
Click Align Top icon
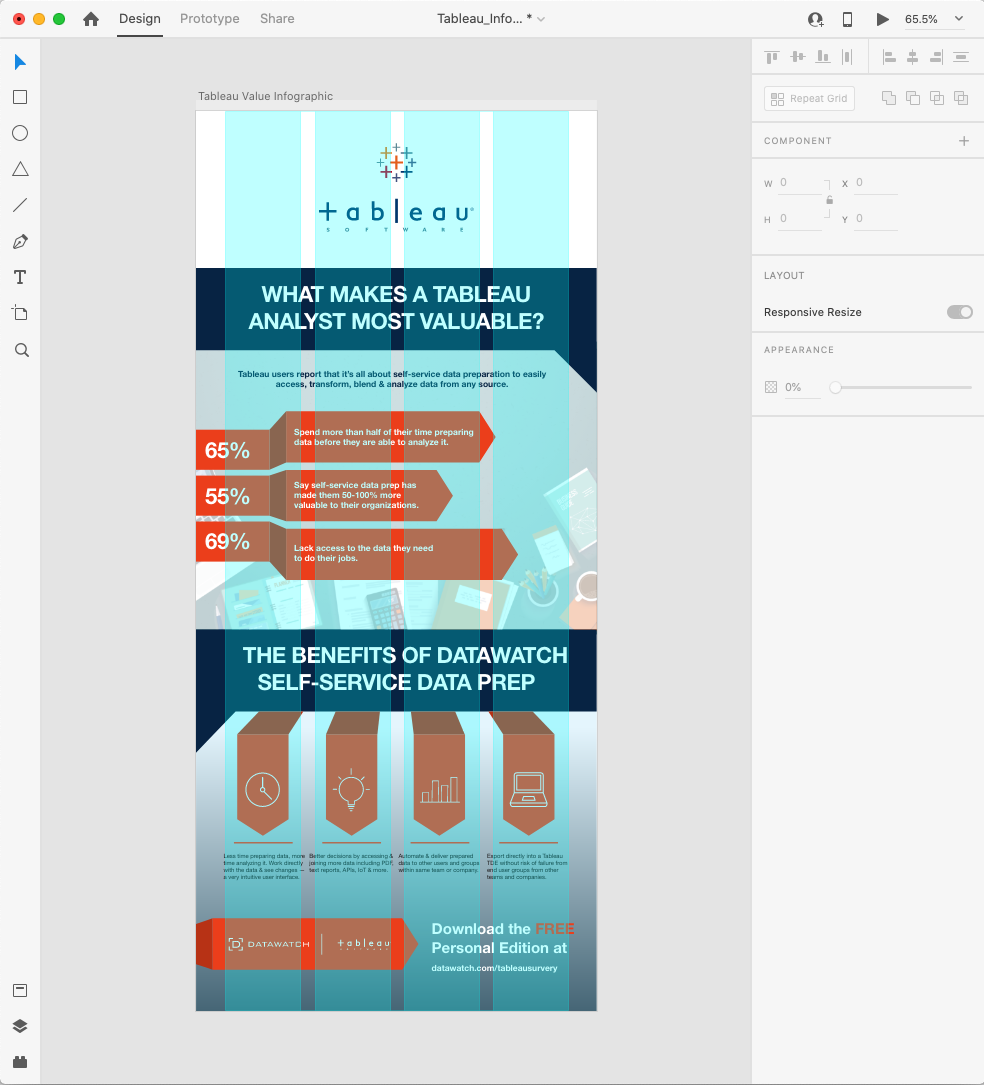(772, 57)
